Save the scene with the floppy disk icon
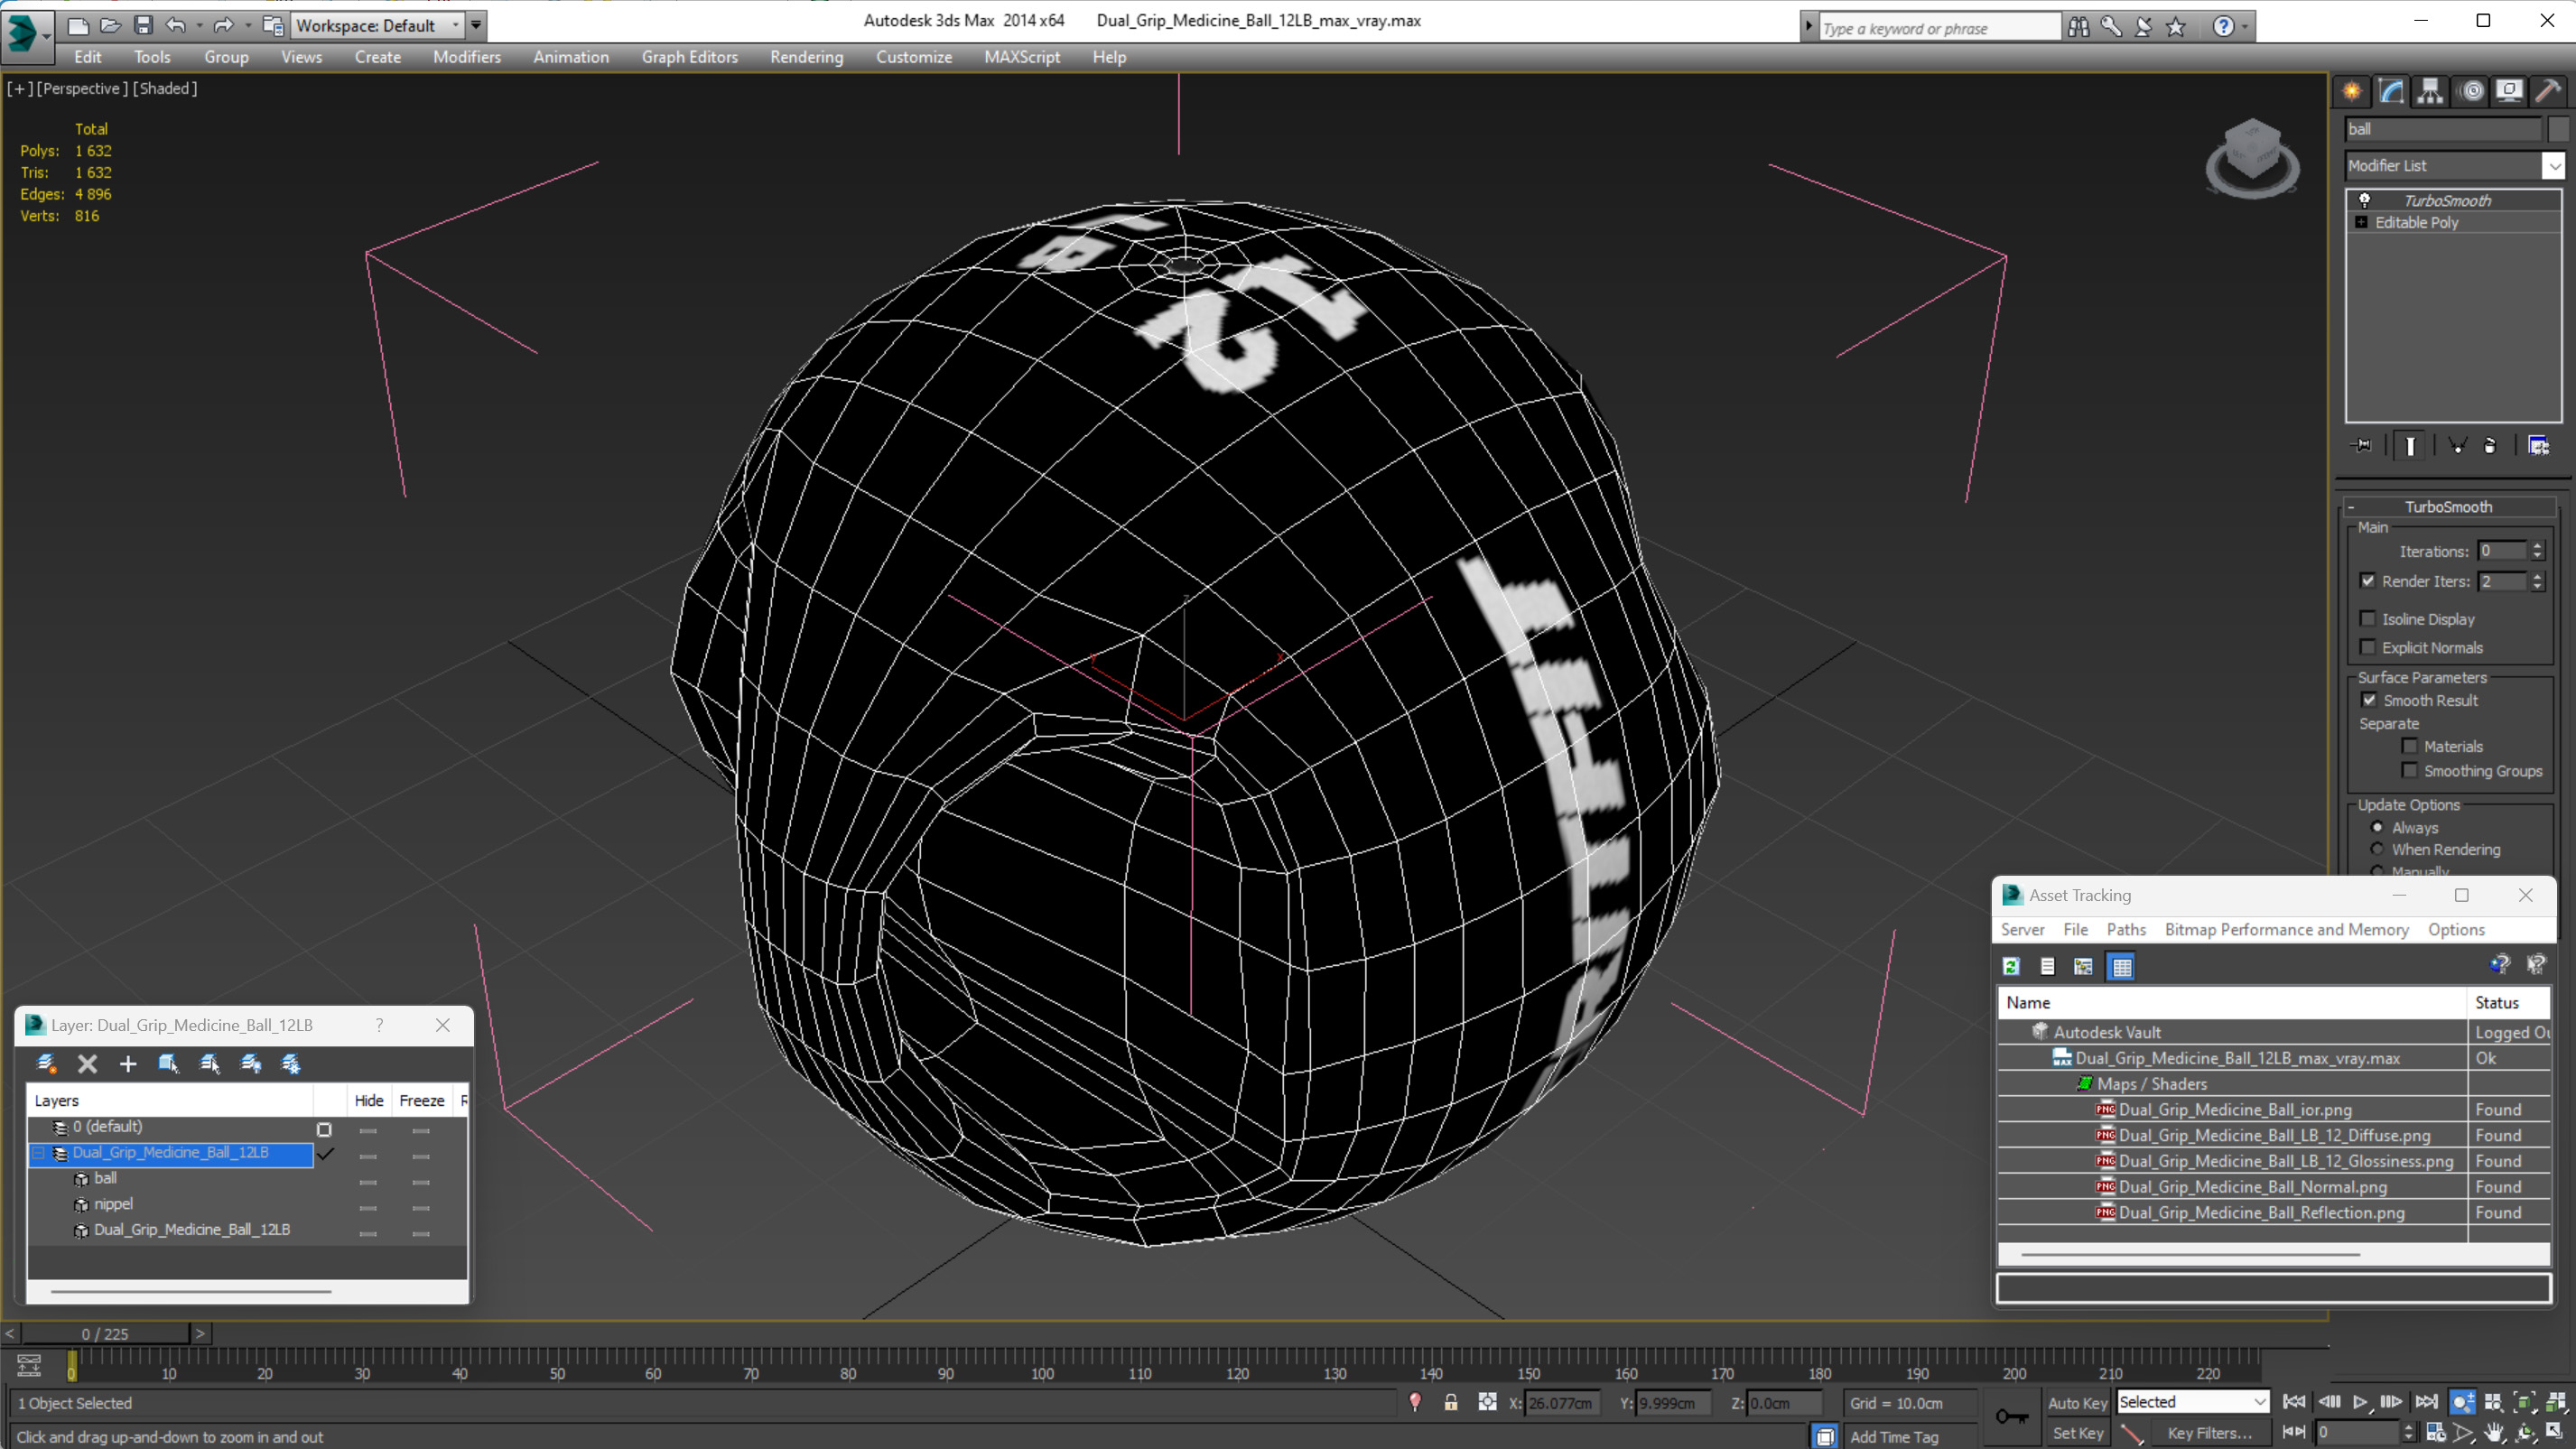 coord(143,25)
